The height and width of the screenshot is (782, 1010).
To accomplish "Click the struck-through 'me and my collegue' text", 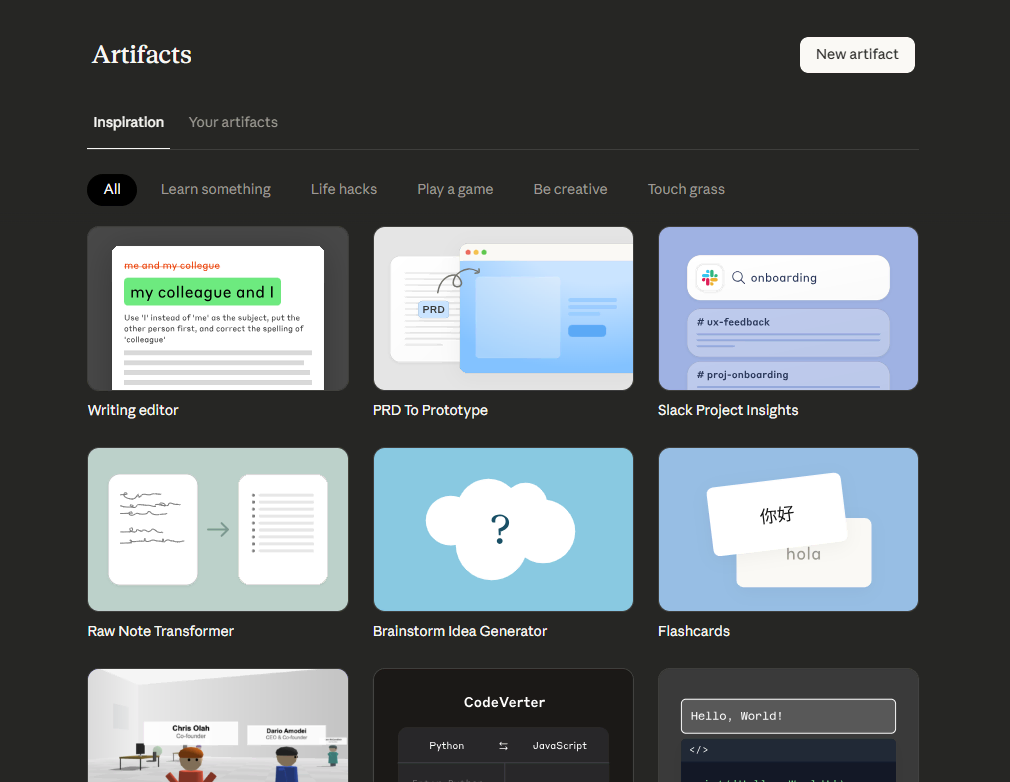I will point(172,265).
